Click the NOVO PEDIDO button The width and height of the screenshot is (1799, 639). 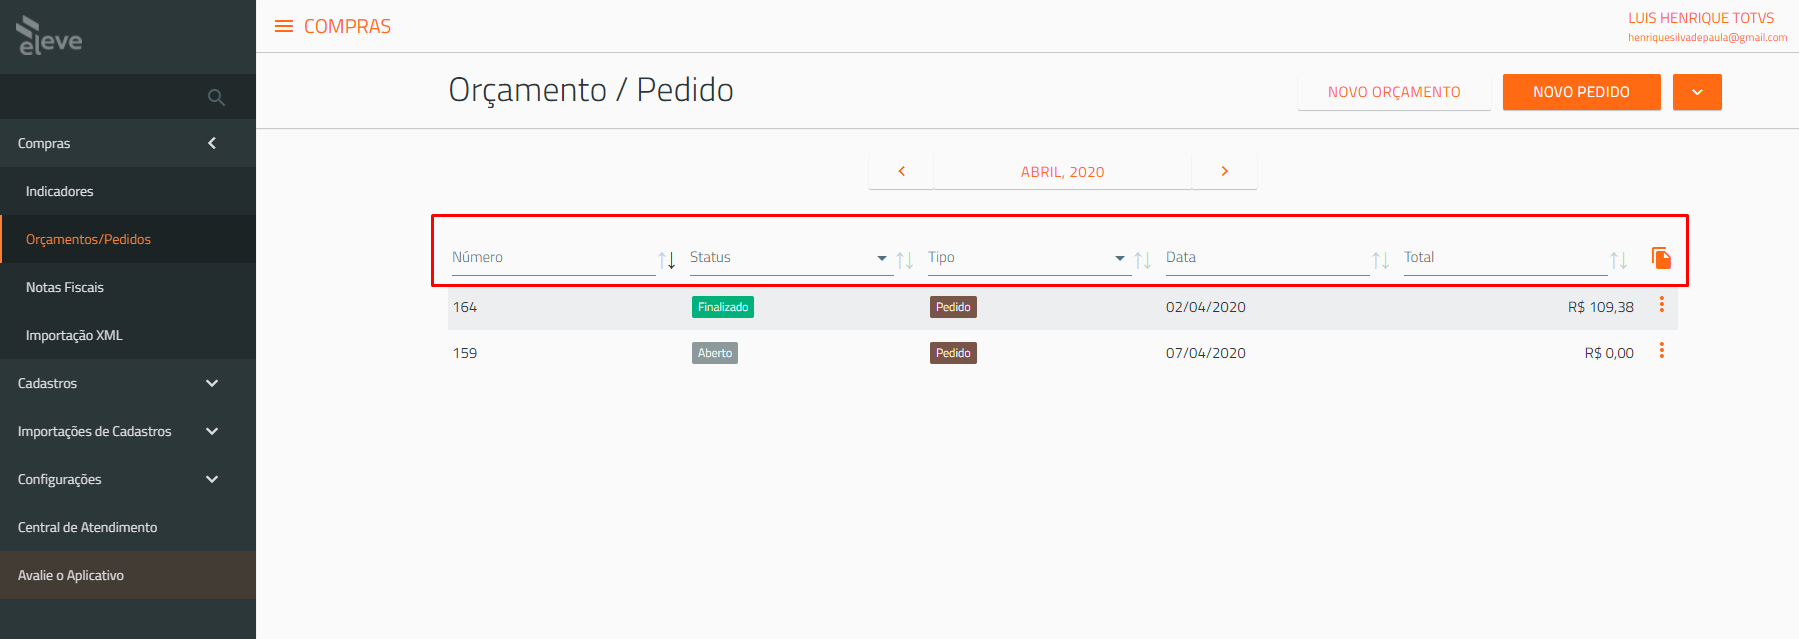1581,92
